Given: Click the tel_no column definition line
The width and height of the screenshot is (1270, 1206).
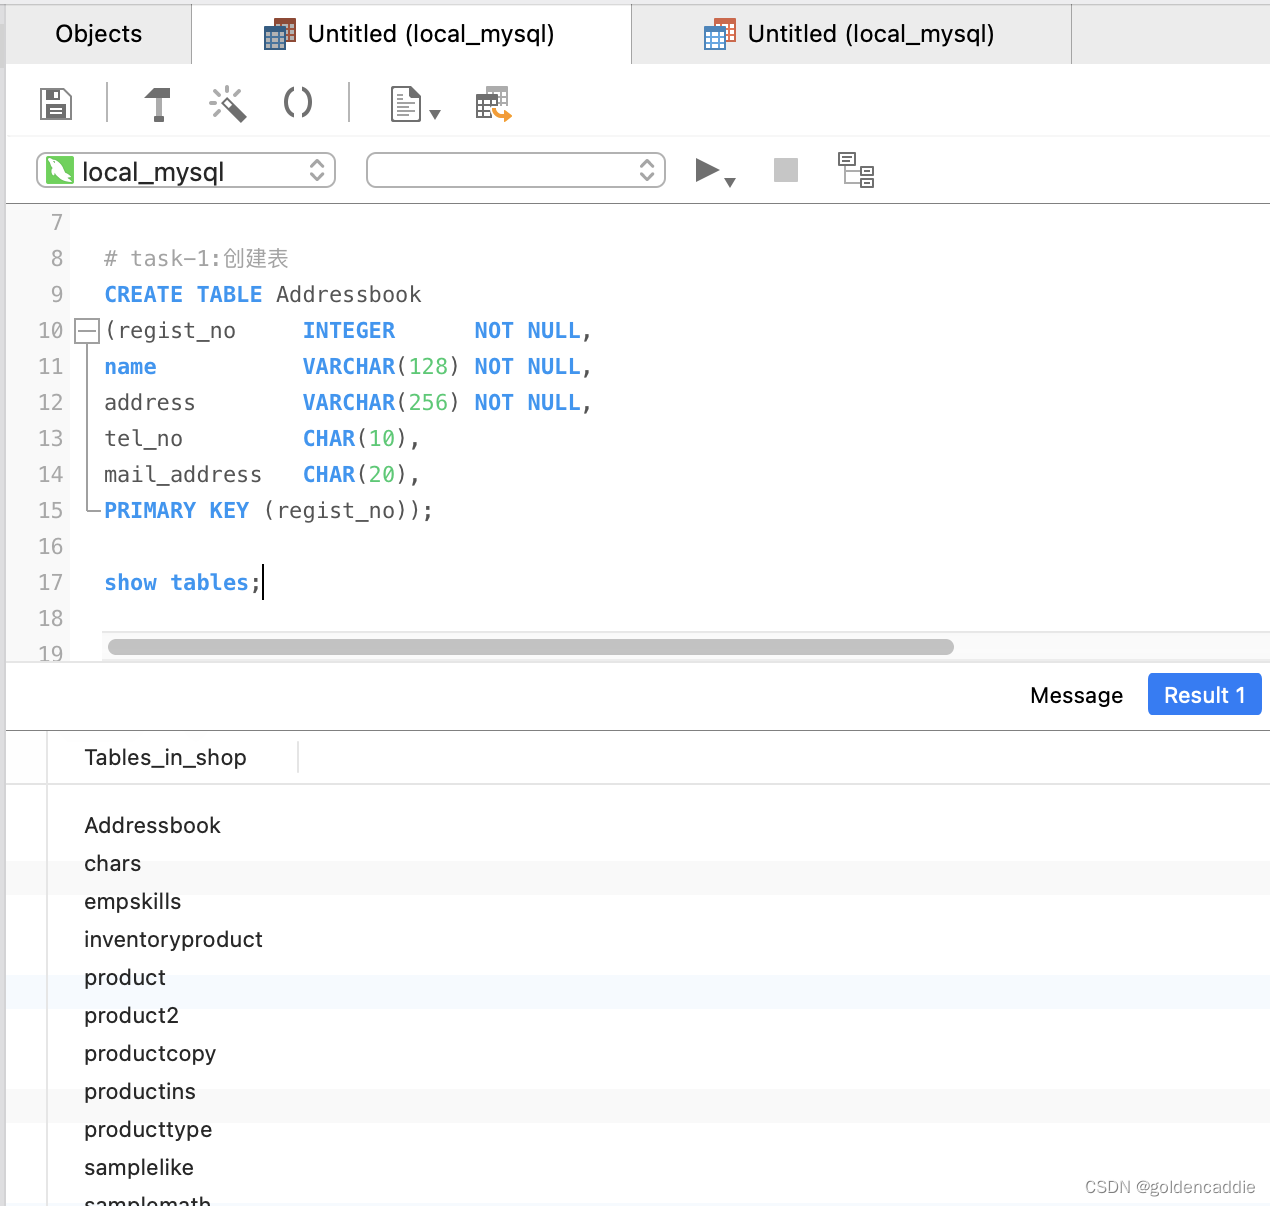Looking at the screenshot, I should click(262, 438).
